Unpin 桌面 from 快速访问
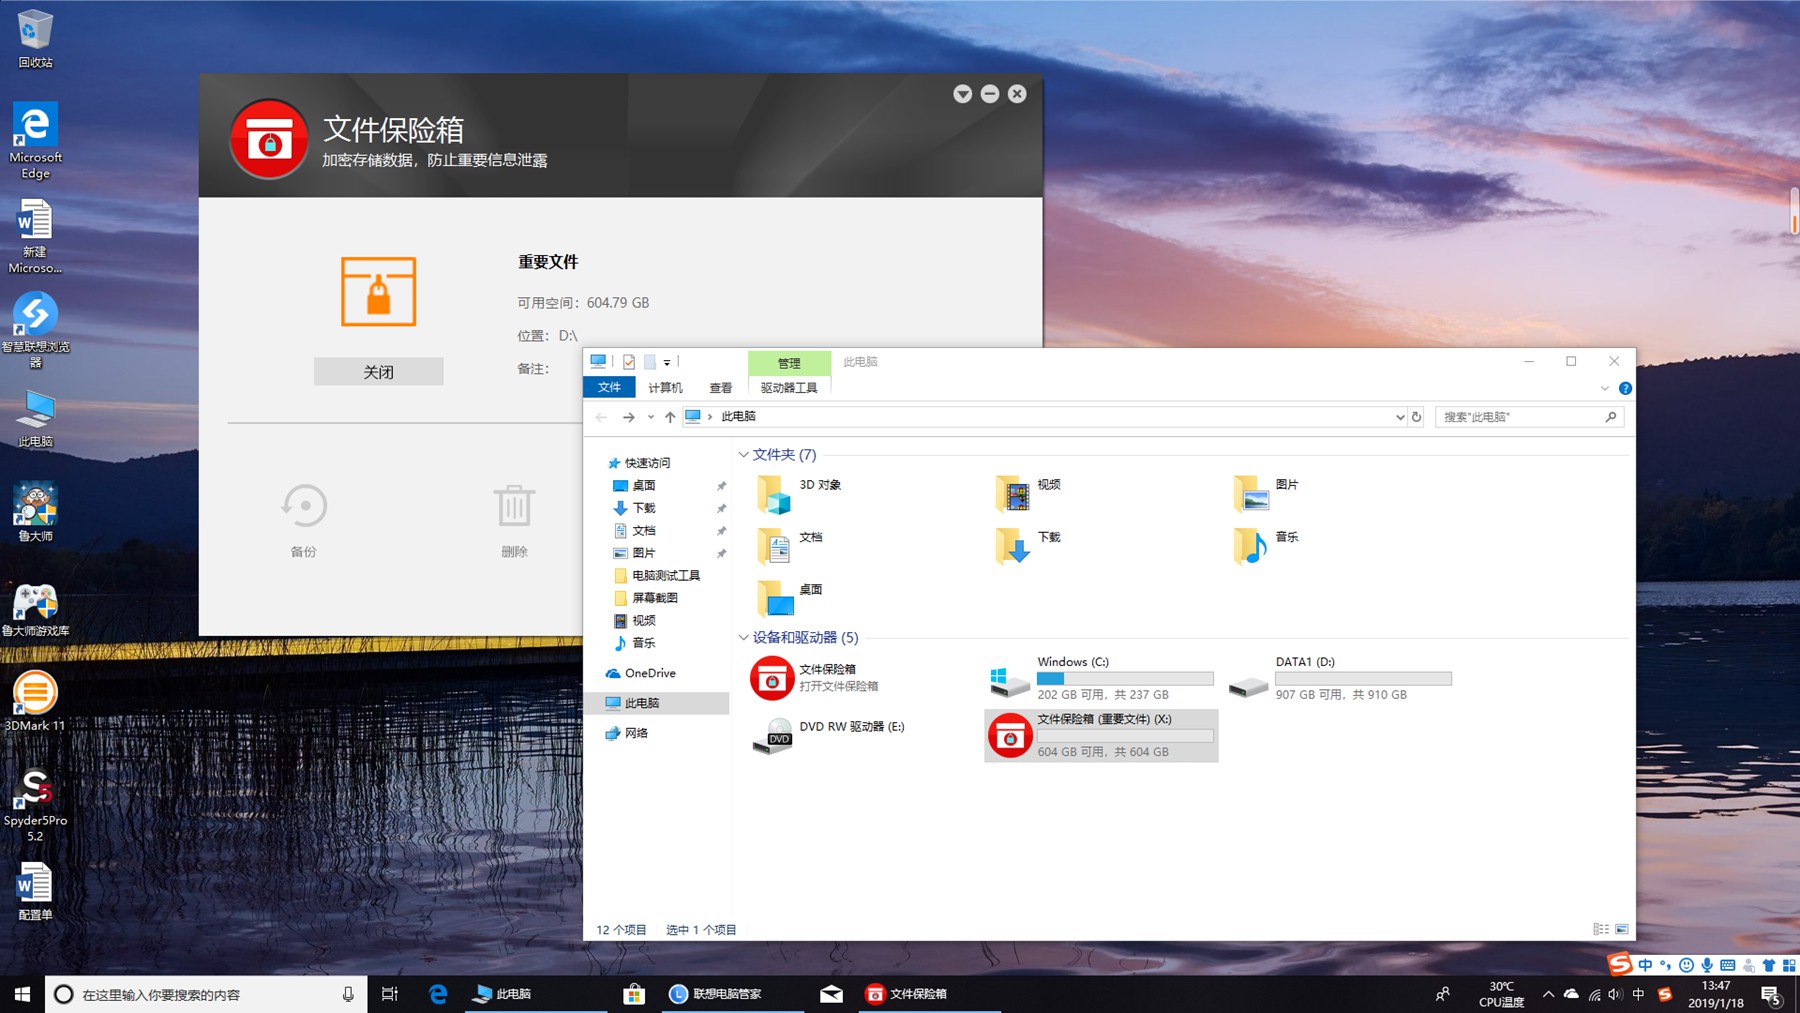 click(x=721, y=485)
